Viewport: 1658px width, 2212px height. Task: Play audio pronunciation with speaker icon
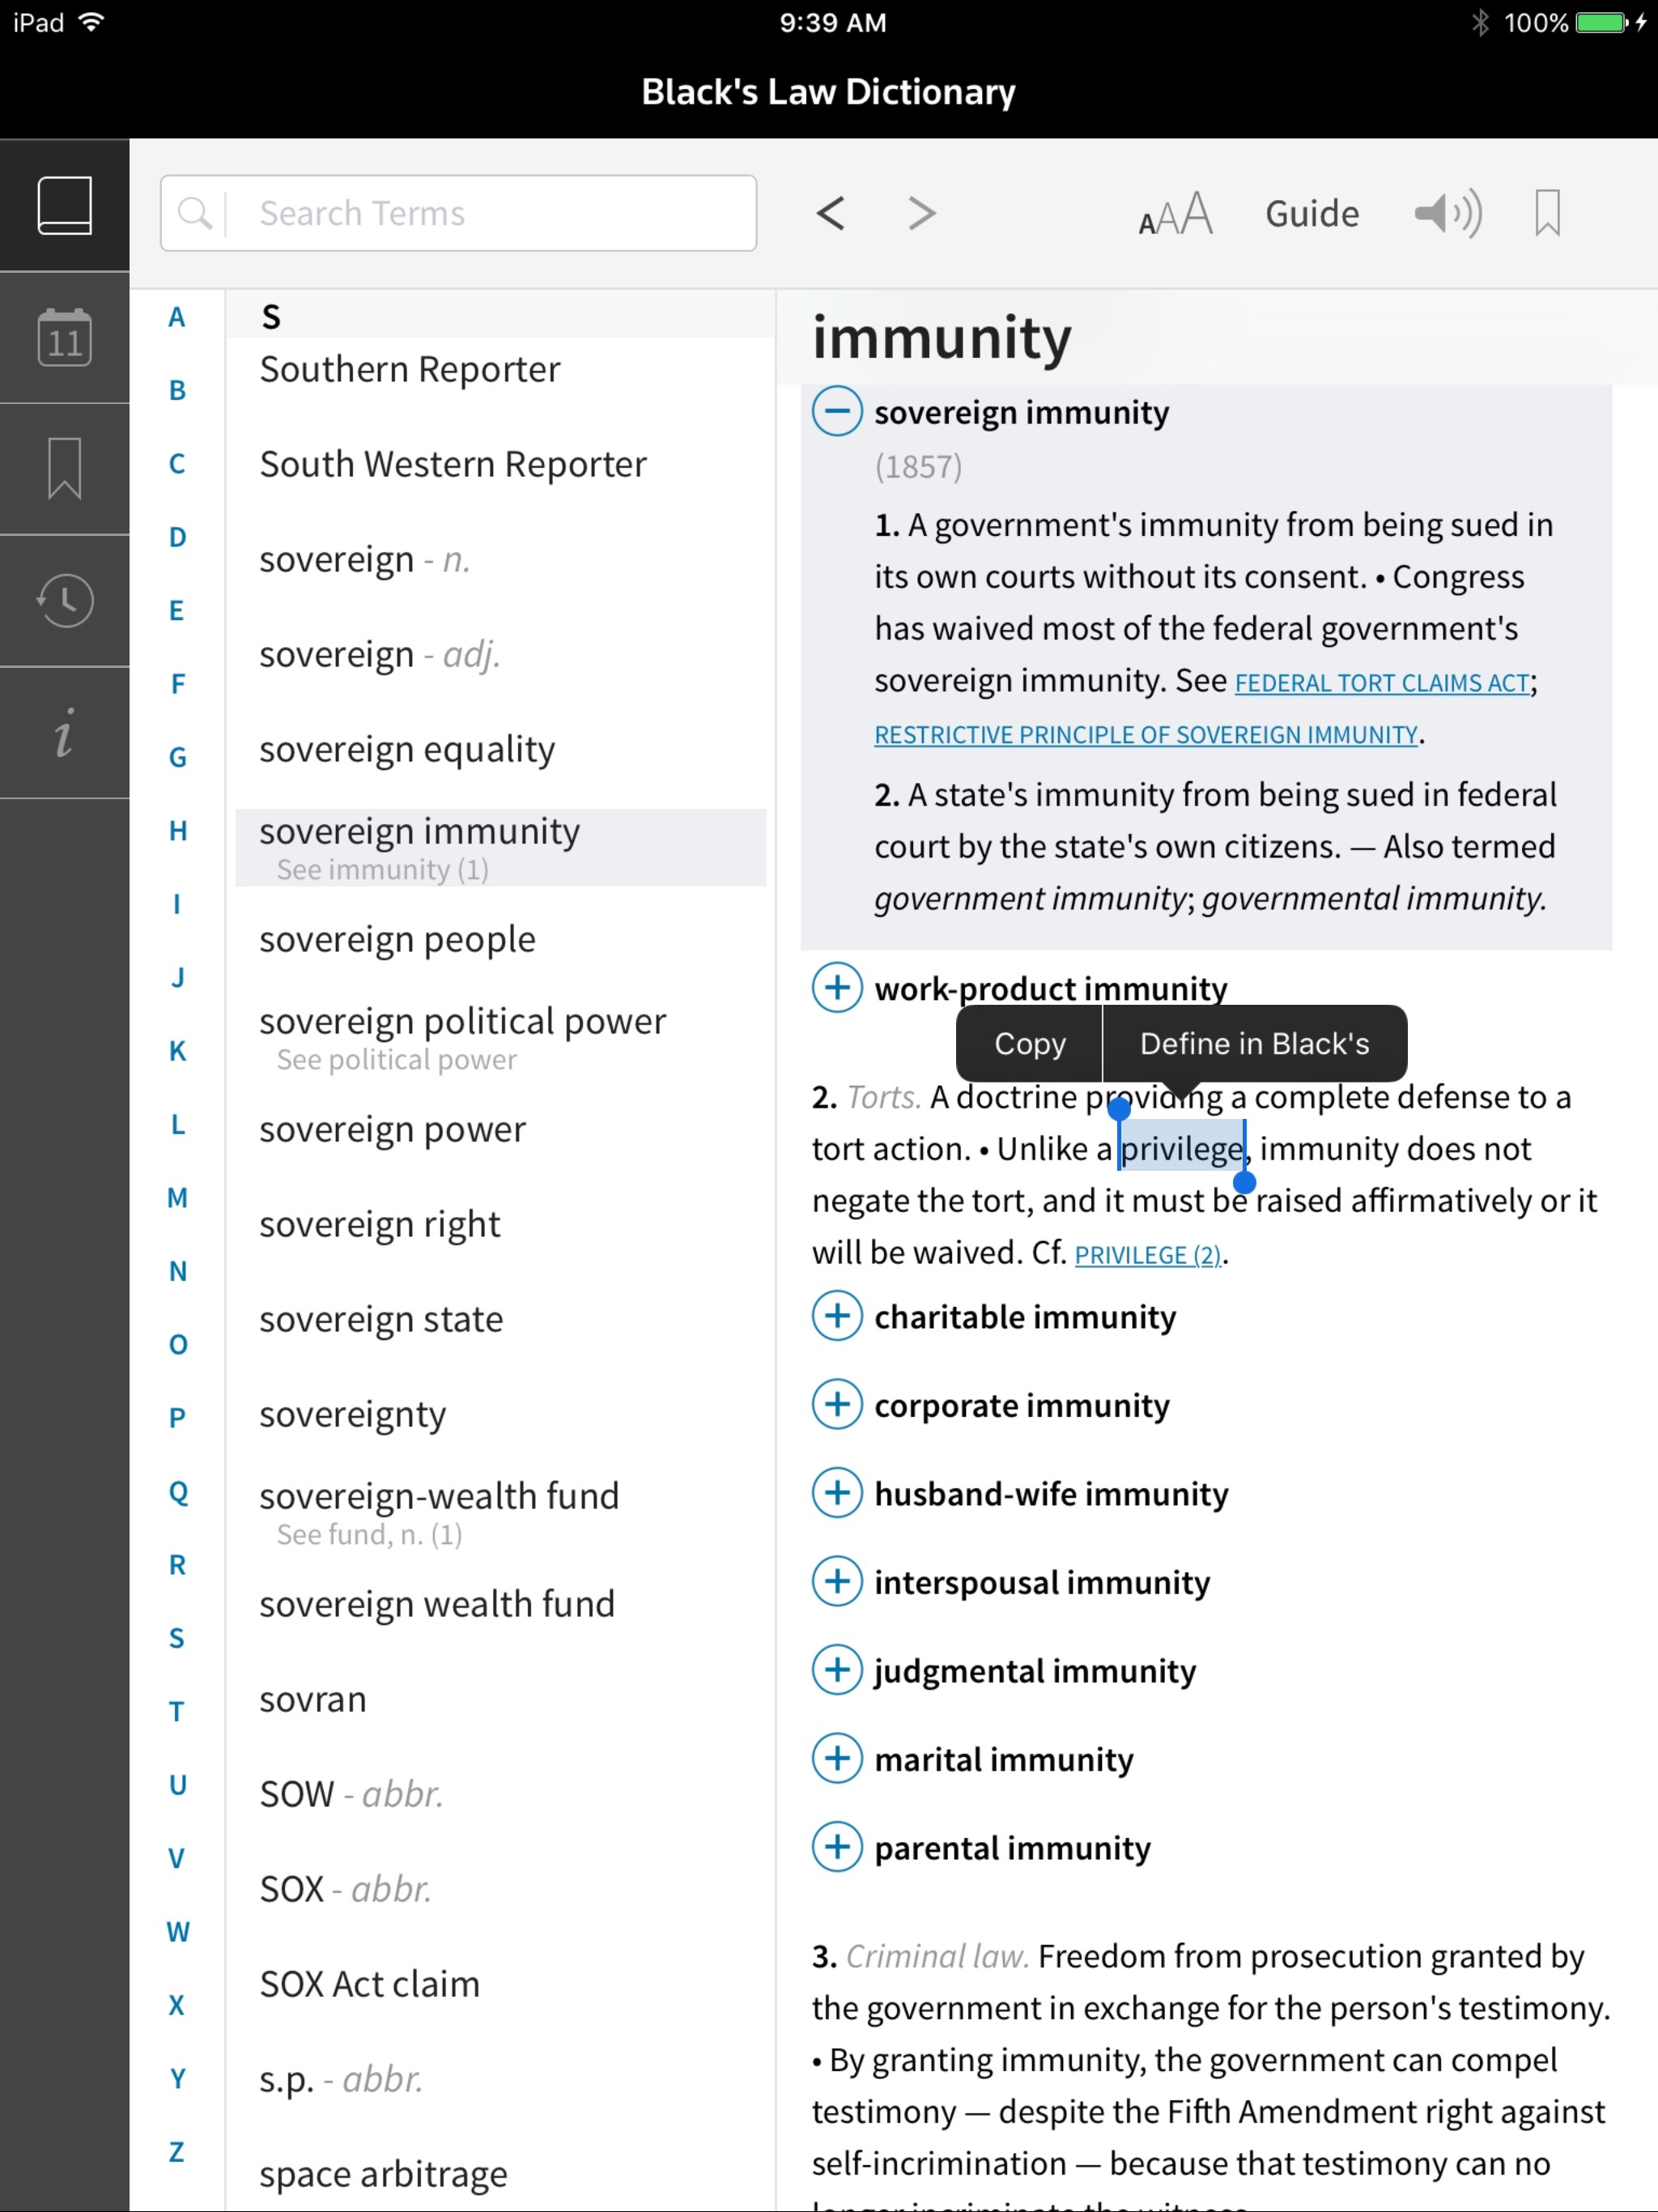click(x=1447, y=213)
